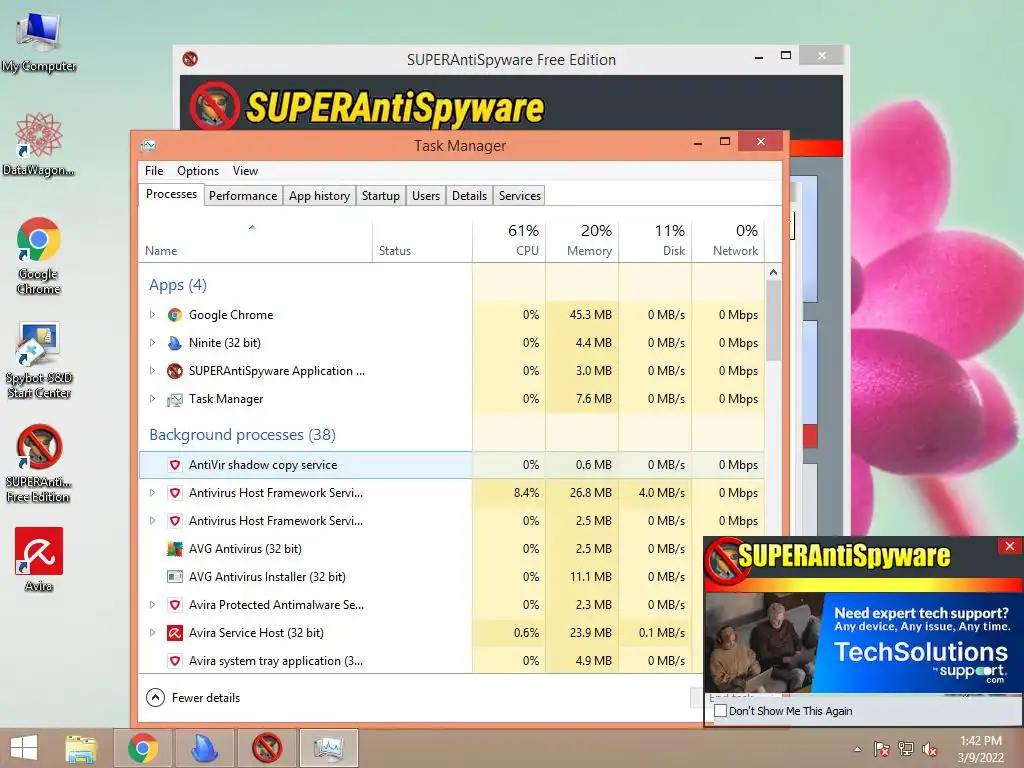Switch to the Performance tab
The height and width of the screenshot is (768, 1024).
tap(243, 196)
